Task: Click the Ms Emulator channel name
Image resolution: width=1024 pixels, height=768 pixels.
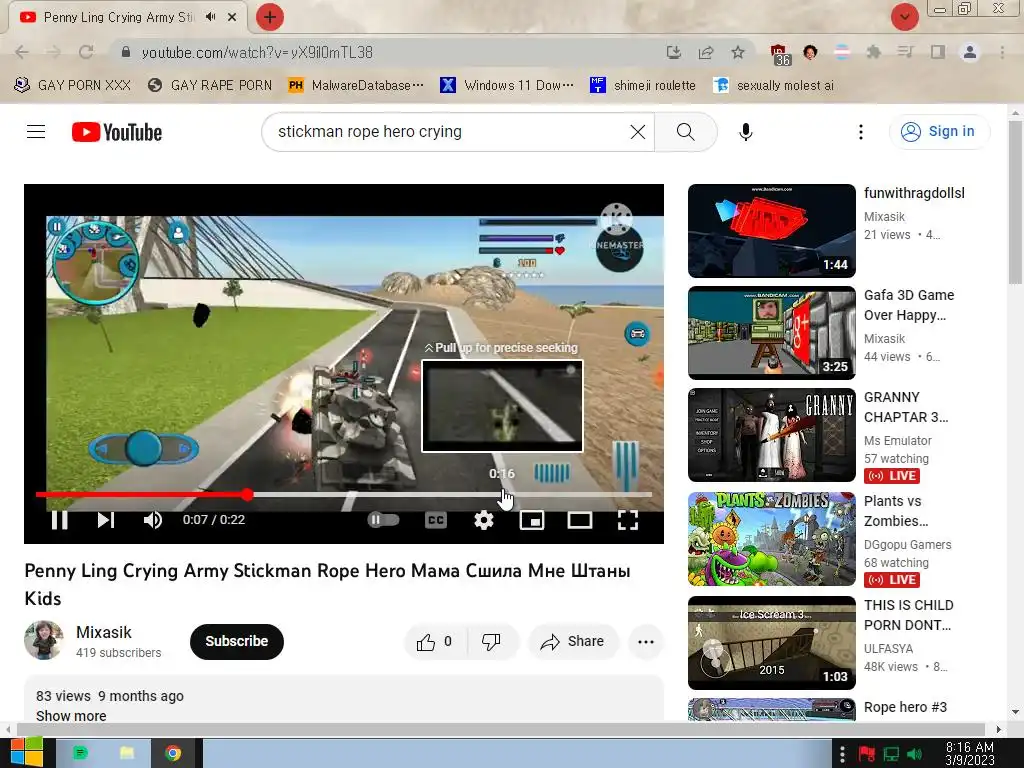Action: (x=897, y=441)
